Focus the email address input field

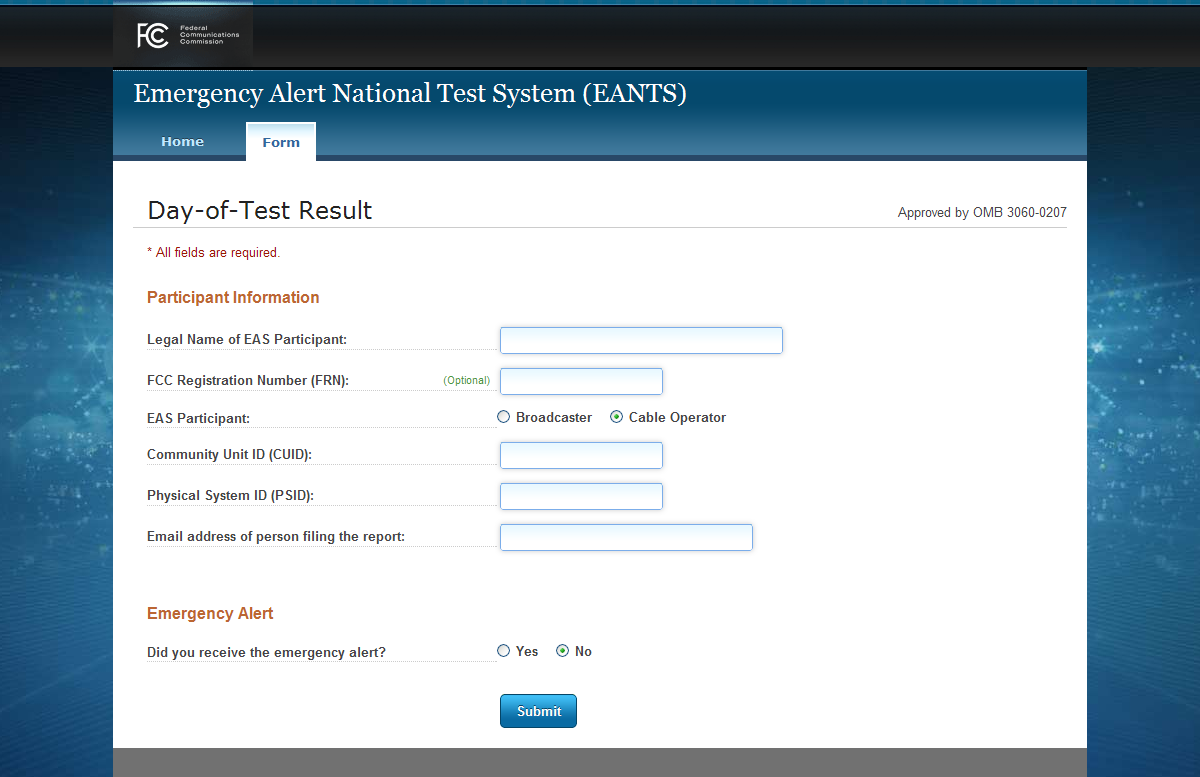[x=626, y=537]
